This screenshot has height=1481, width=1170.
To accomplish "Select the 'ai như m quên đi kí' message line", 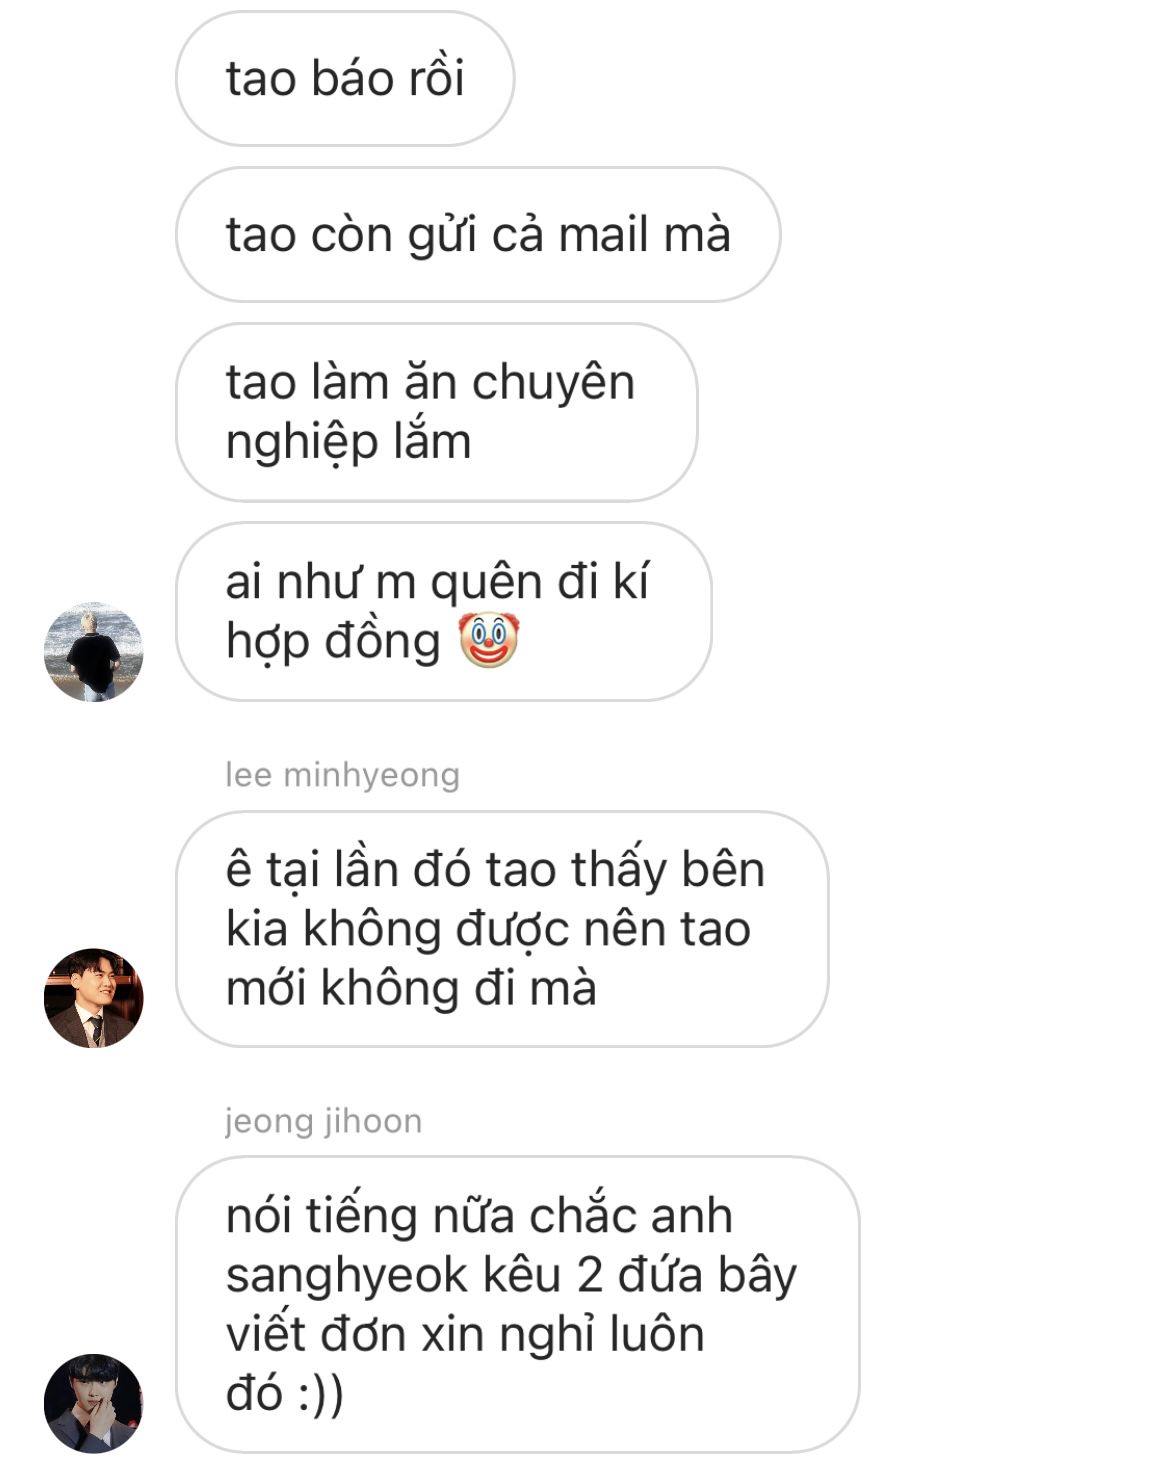I will [x=437, y=582].
